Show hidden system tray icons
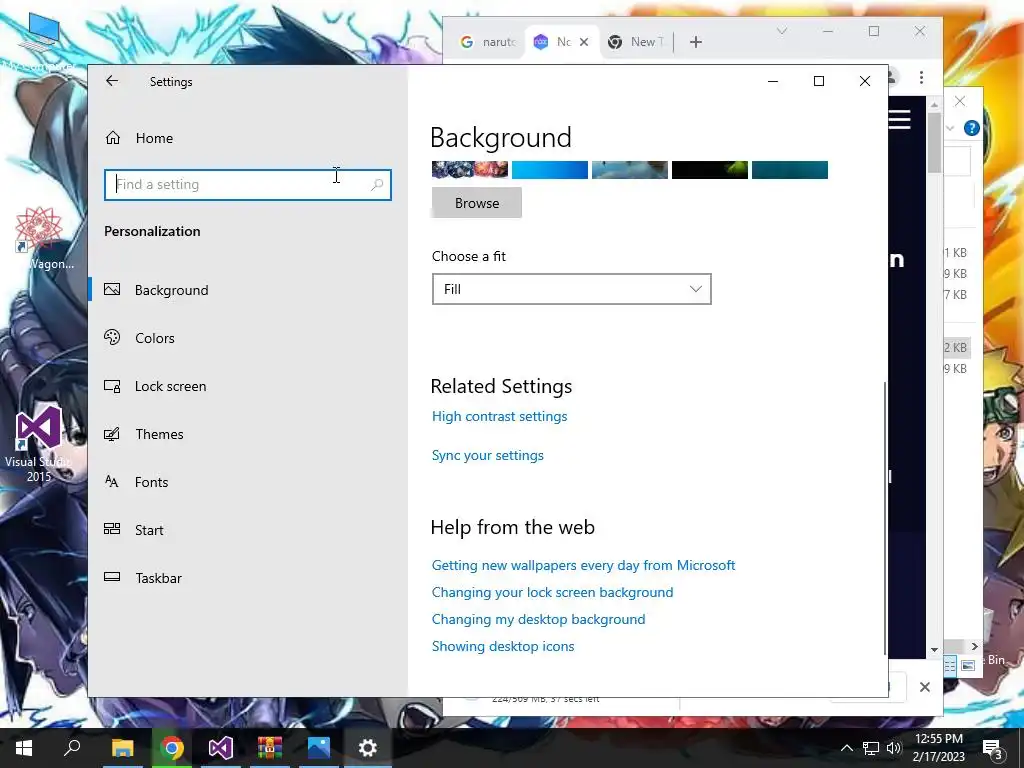The width and height of the screenshot is (1024, 768). coord(846,748)
